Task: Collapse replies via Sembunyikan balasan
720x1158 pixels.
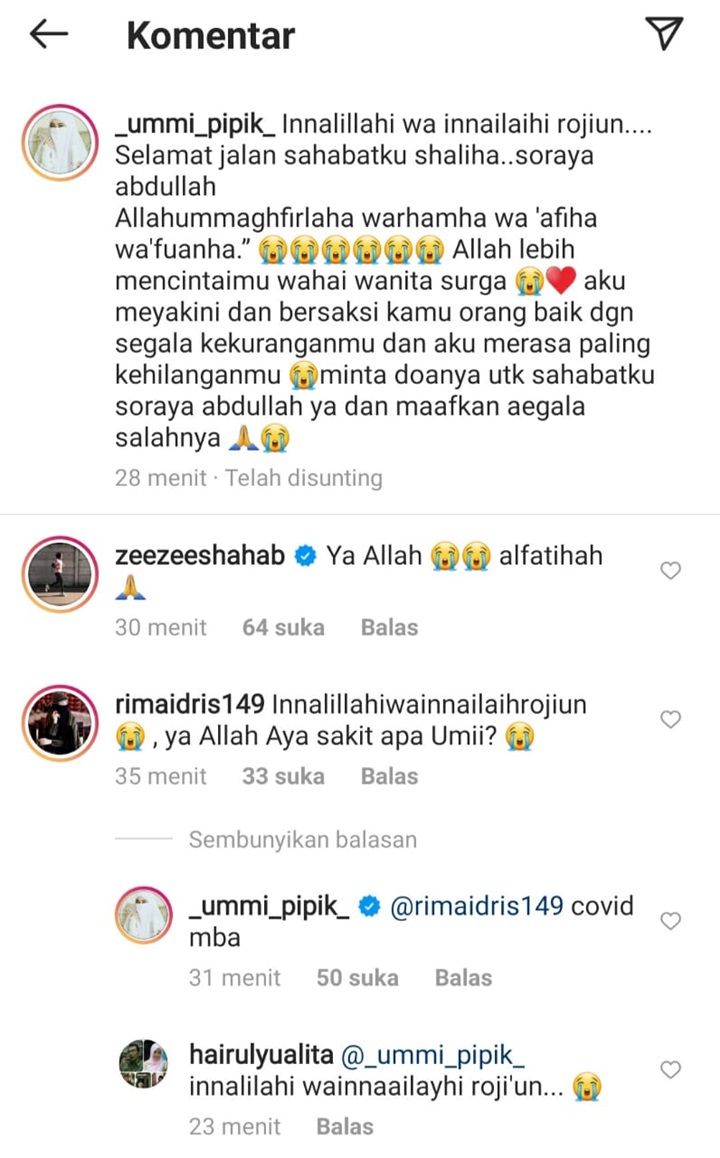Action: 303,840
